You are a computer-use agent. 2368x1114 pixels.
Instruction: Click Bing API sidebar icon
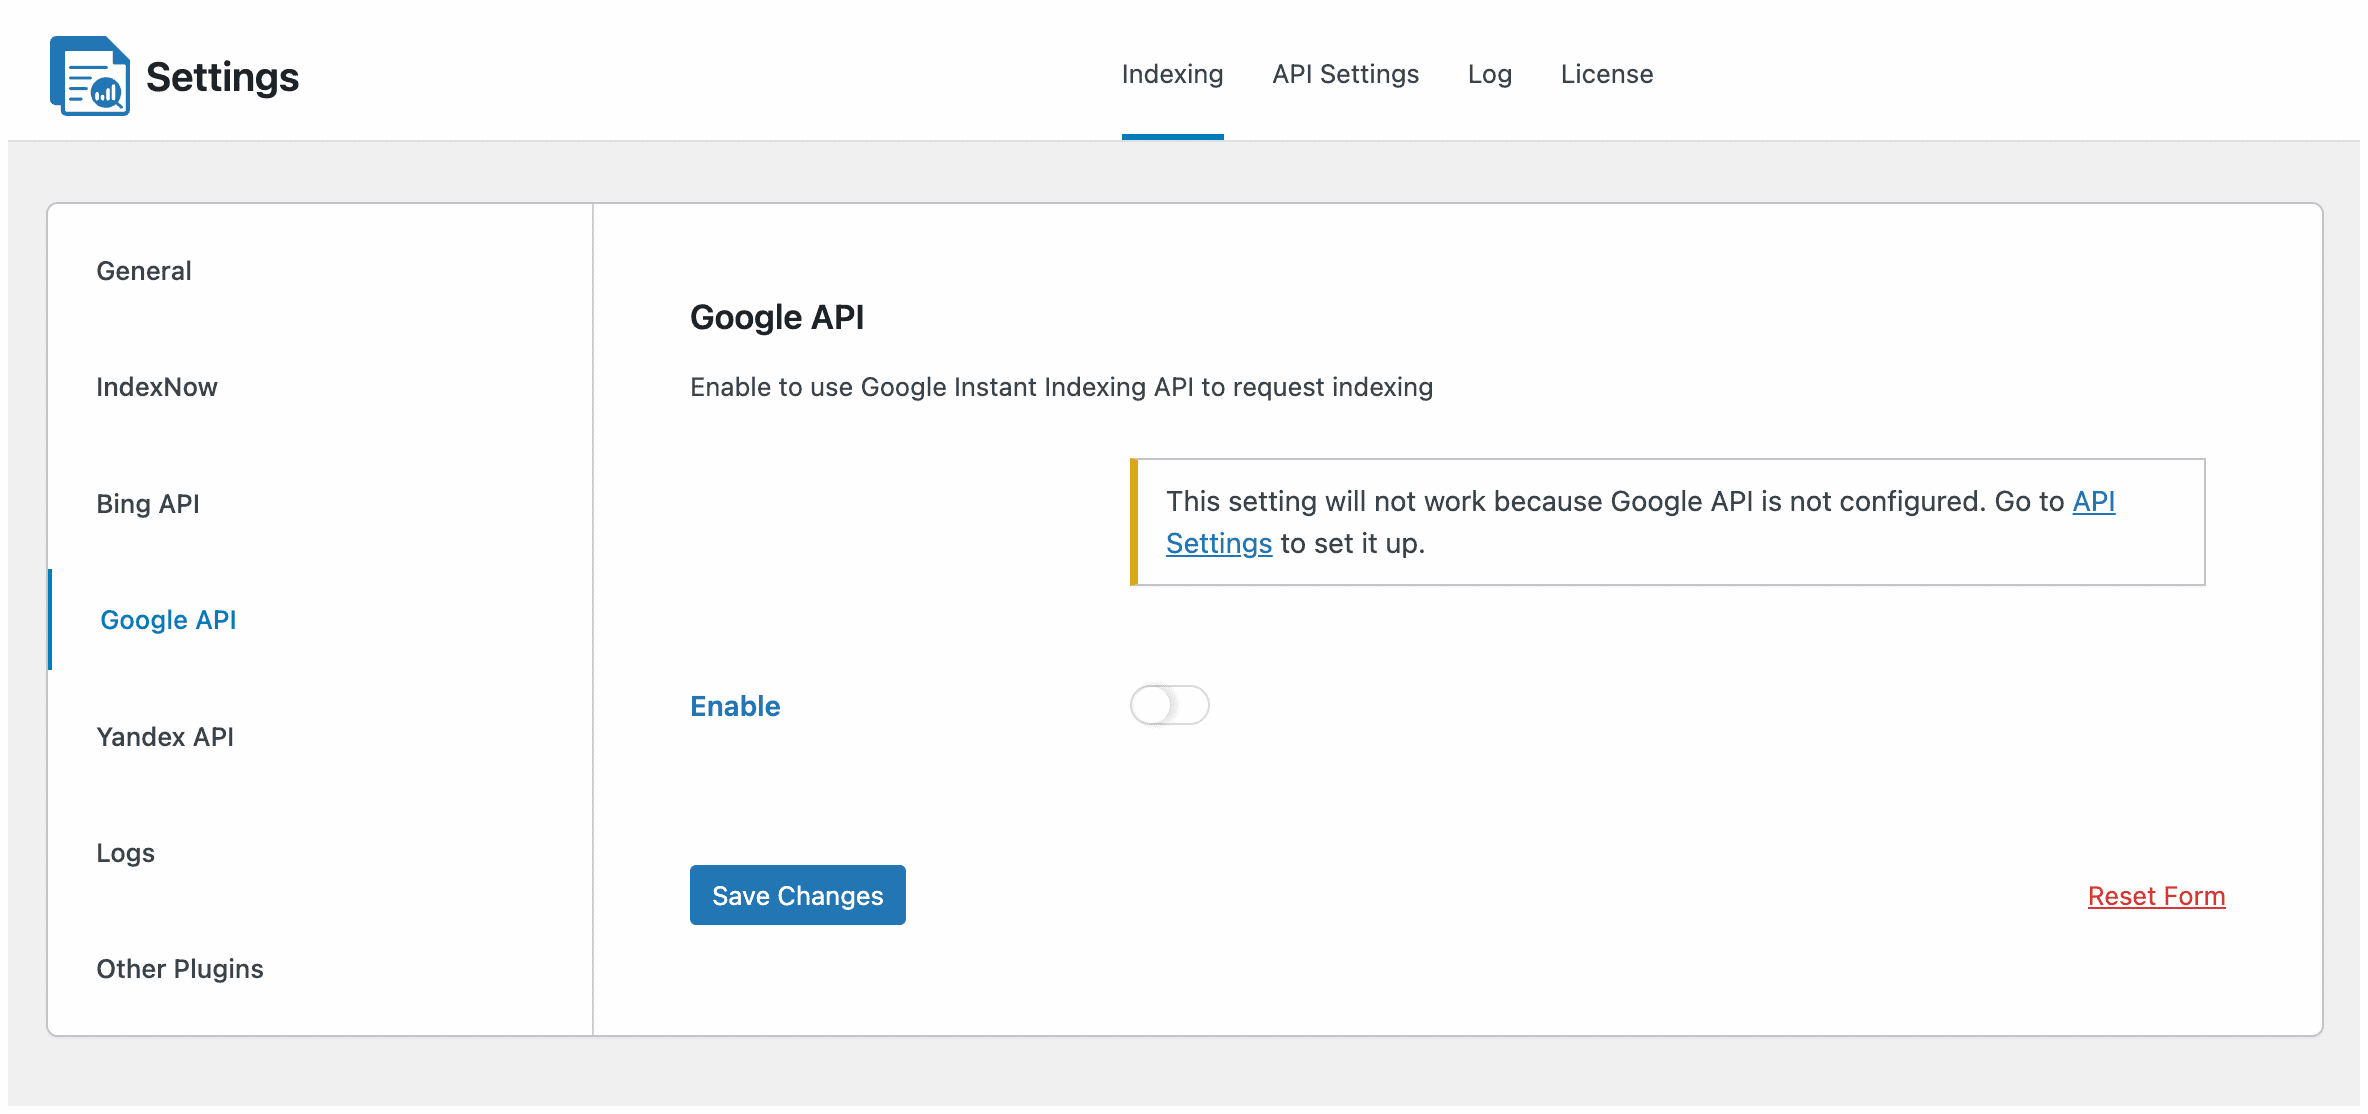[x=150, y=503]
